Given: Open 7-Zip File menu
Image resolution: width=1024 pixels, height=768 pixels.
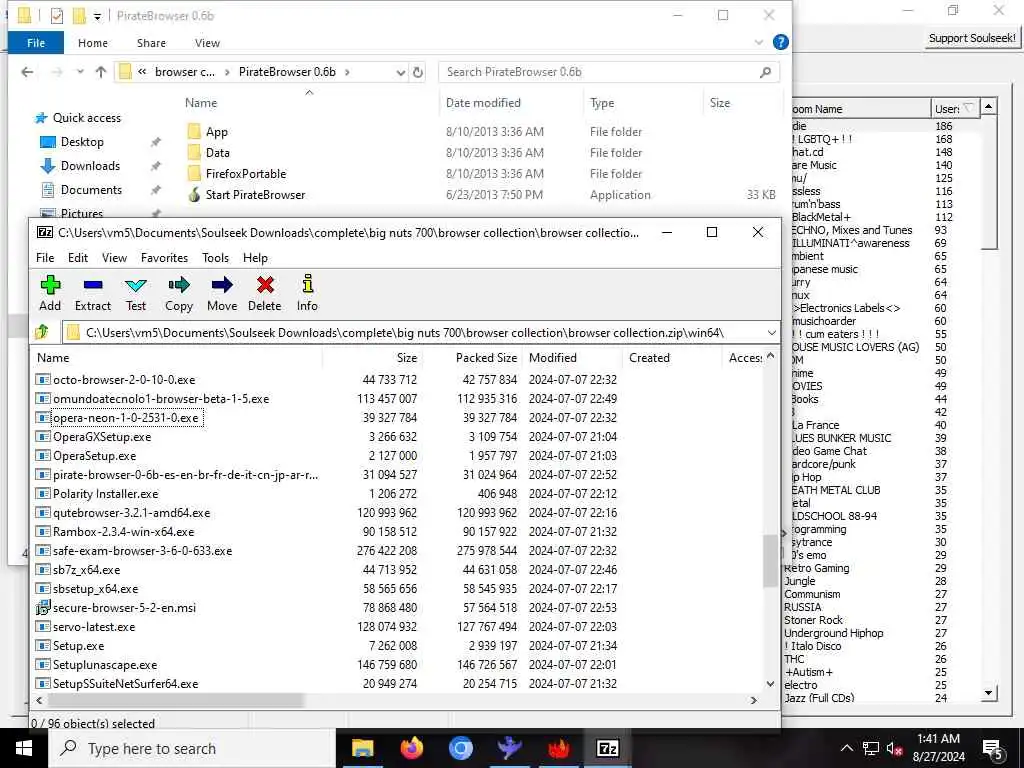Looking at the screenshot, I should pyautogui.click(x=45, y=258).
